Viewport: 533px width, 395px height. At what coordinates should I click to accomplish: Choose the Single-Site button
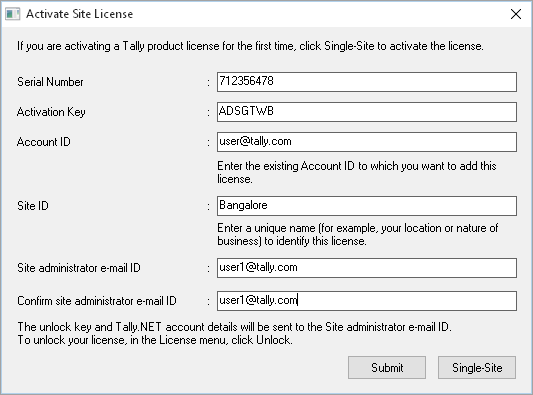coord(477,367)
